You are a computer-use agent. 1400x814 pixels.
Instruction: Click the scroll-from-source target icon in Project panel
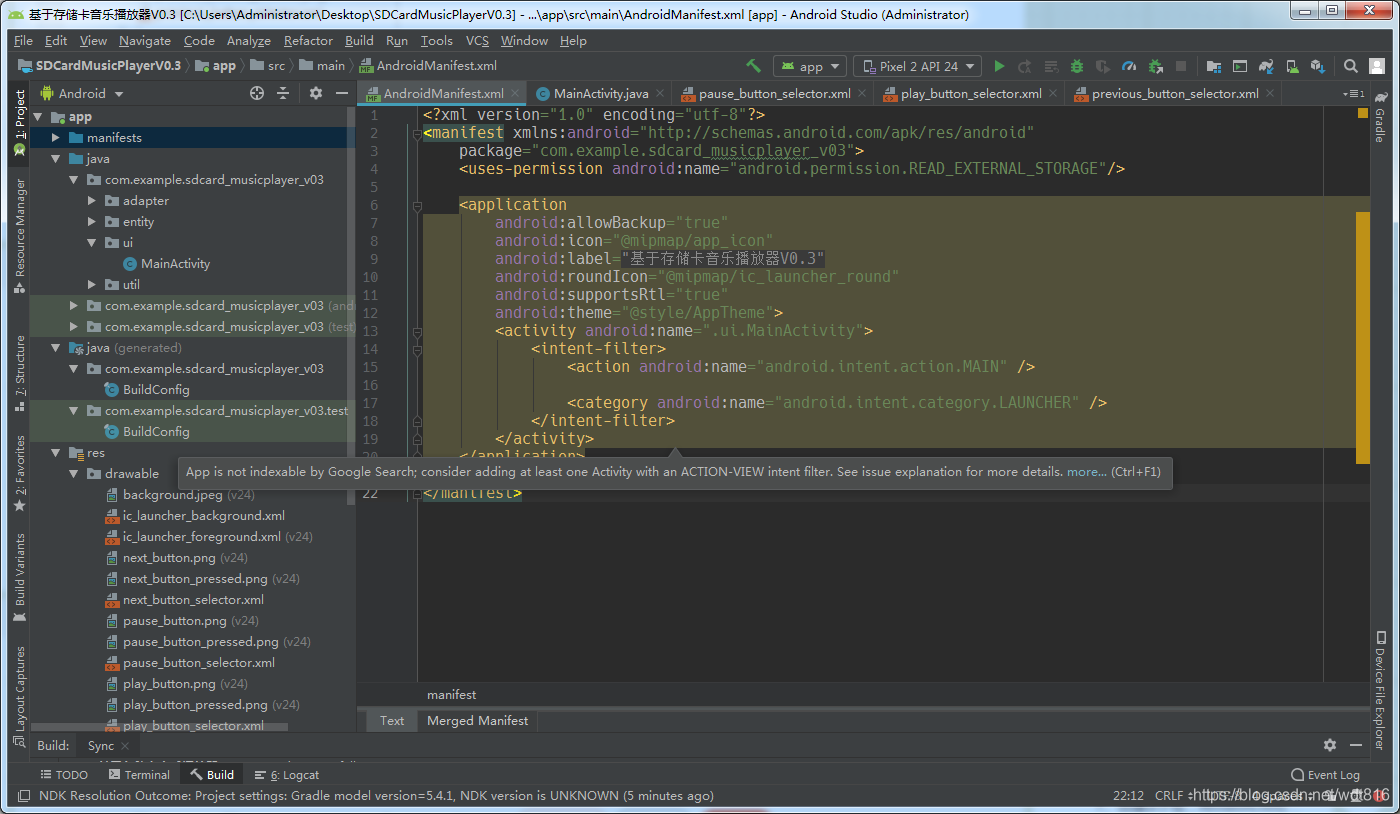257,93
